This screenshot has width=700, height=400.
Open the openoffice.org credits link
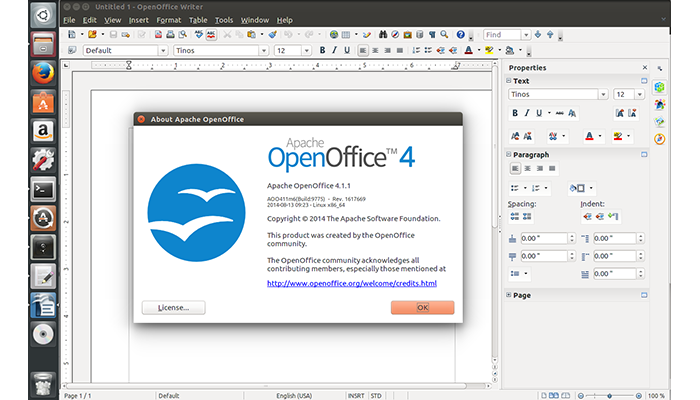351,283
